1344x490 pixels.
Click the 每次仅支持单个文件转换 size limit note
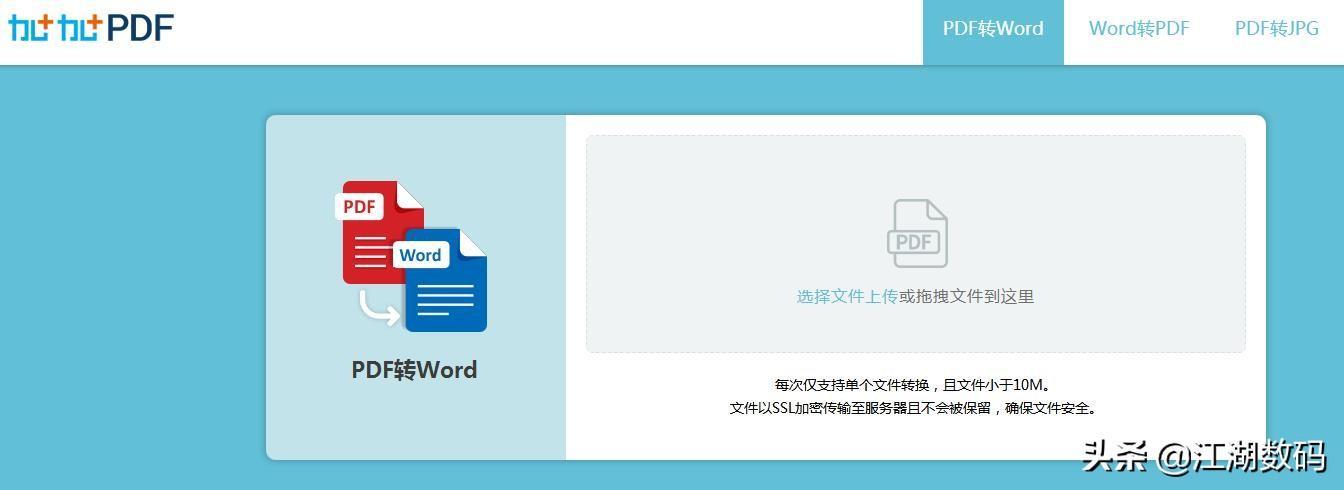click(x=913, y=384)
